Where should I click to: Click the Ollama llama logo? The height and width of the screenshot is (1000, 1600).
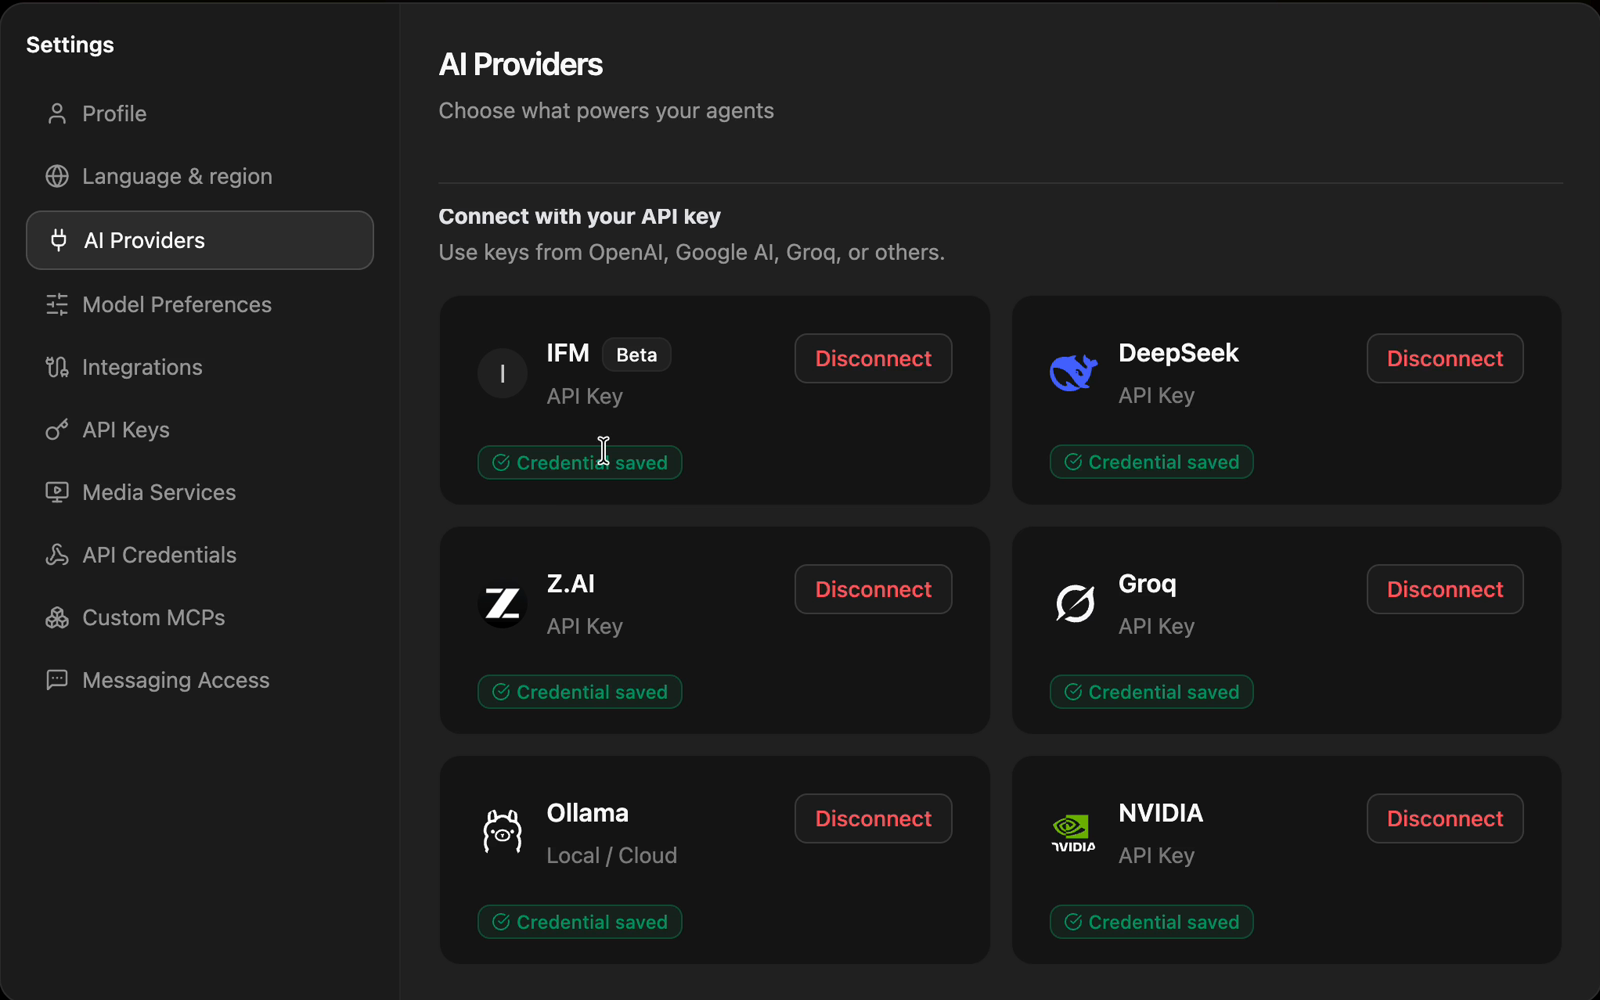(x=502, y=831)
